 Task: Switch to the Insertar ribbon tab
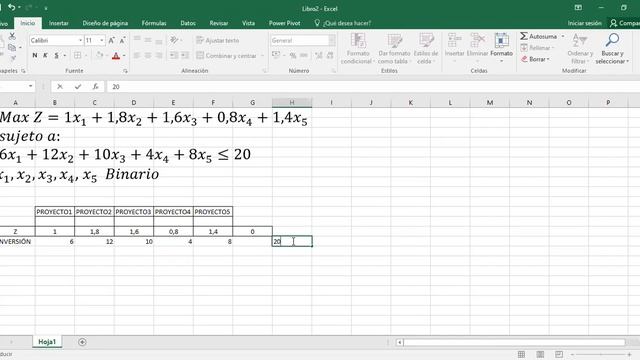(x=59, y=23)
